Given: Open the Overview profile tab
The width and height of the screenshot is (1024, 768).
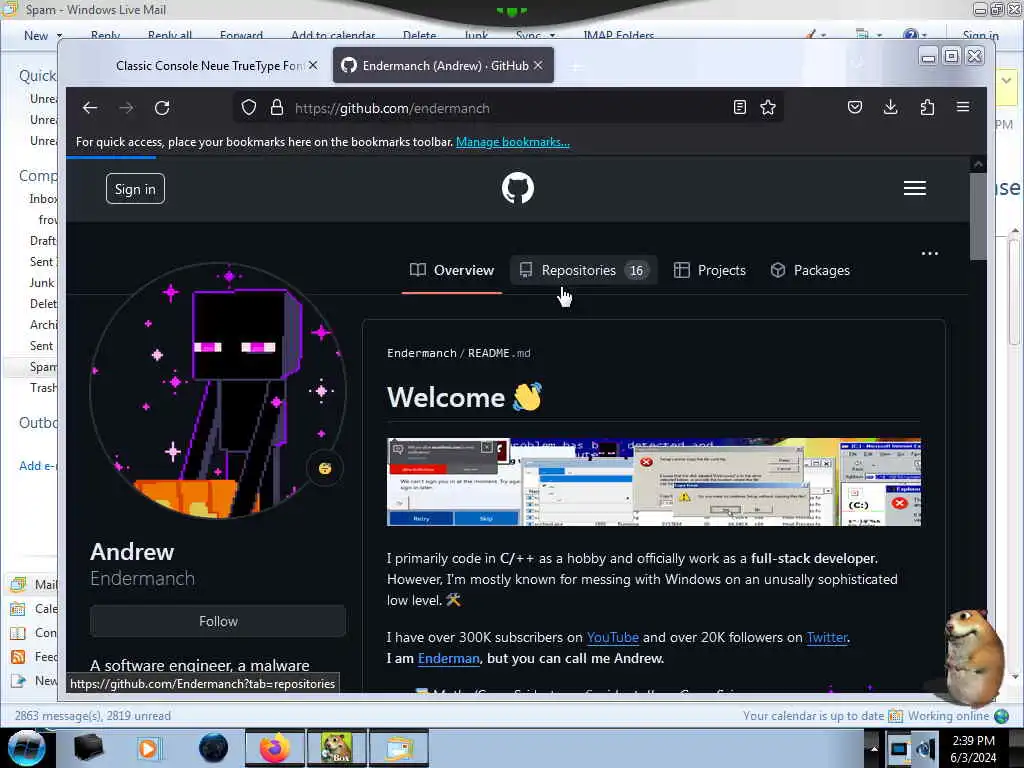Looking at the screenshot, I should click(x=452, y=270).
